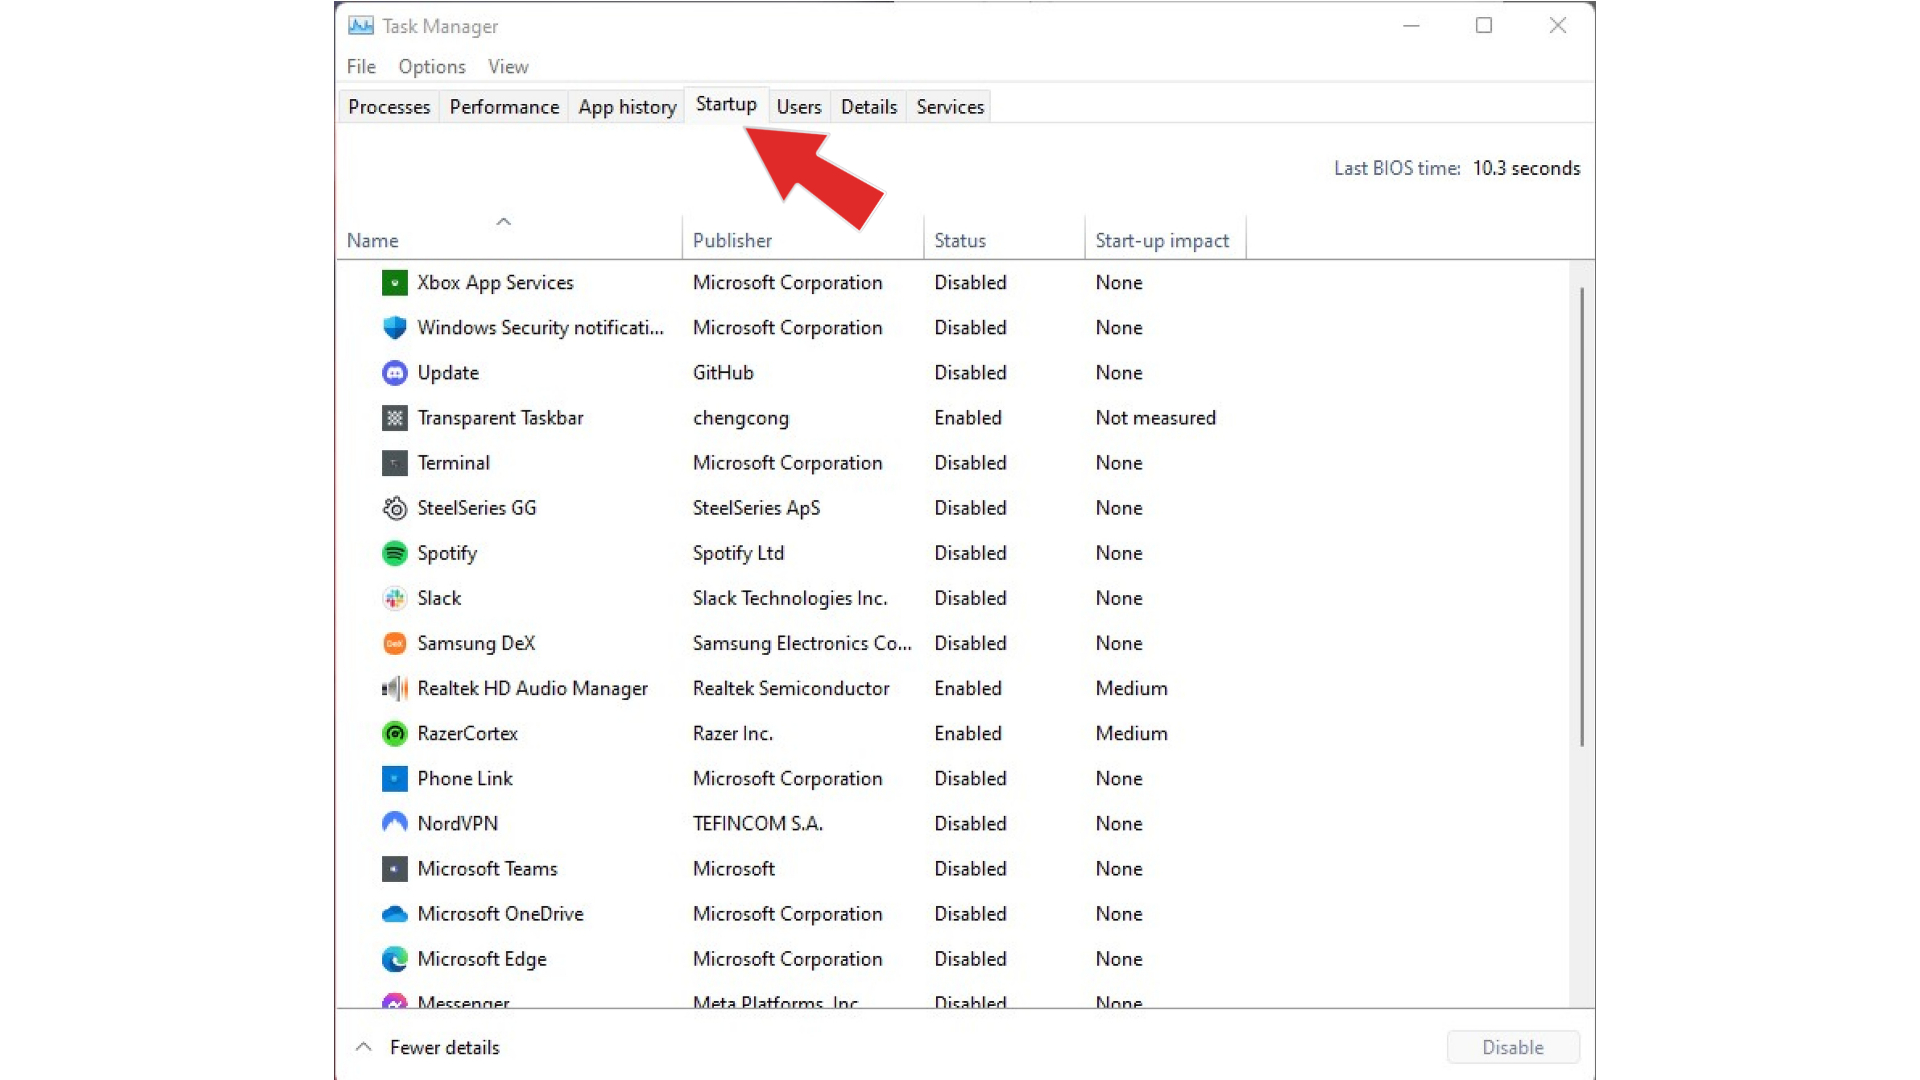This screenshot has height=1080, width=1920.
Task: Open the View menu
Action: tap(508, 67)
